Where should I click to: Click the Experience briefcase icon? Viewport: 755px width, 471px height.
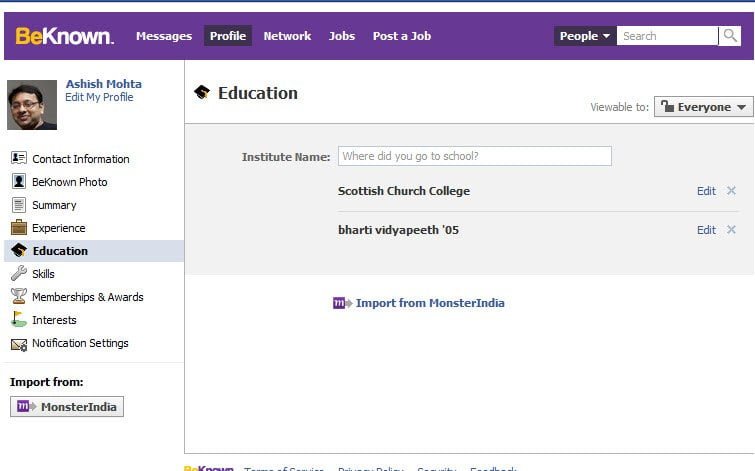19,227
